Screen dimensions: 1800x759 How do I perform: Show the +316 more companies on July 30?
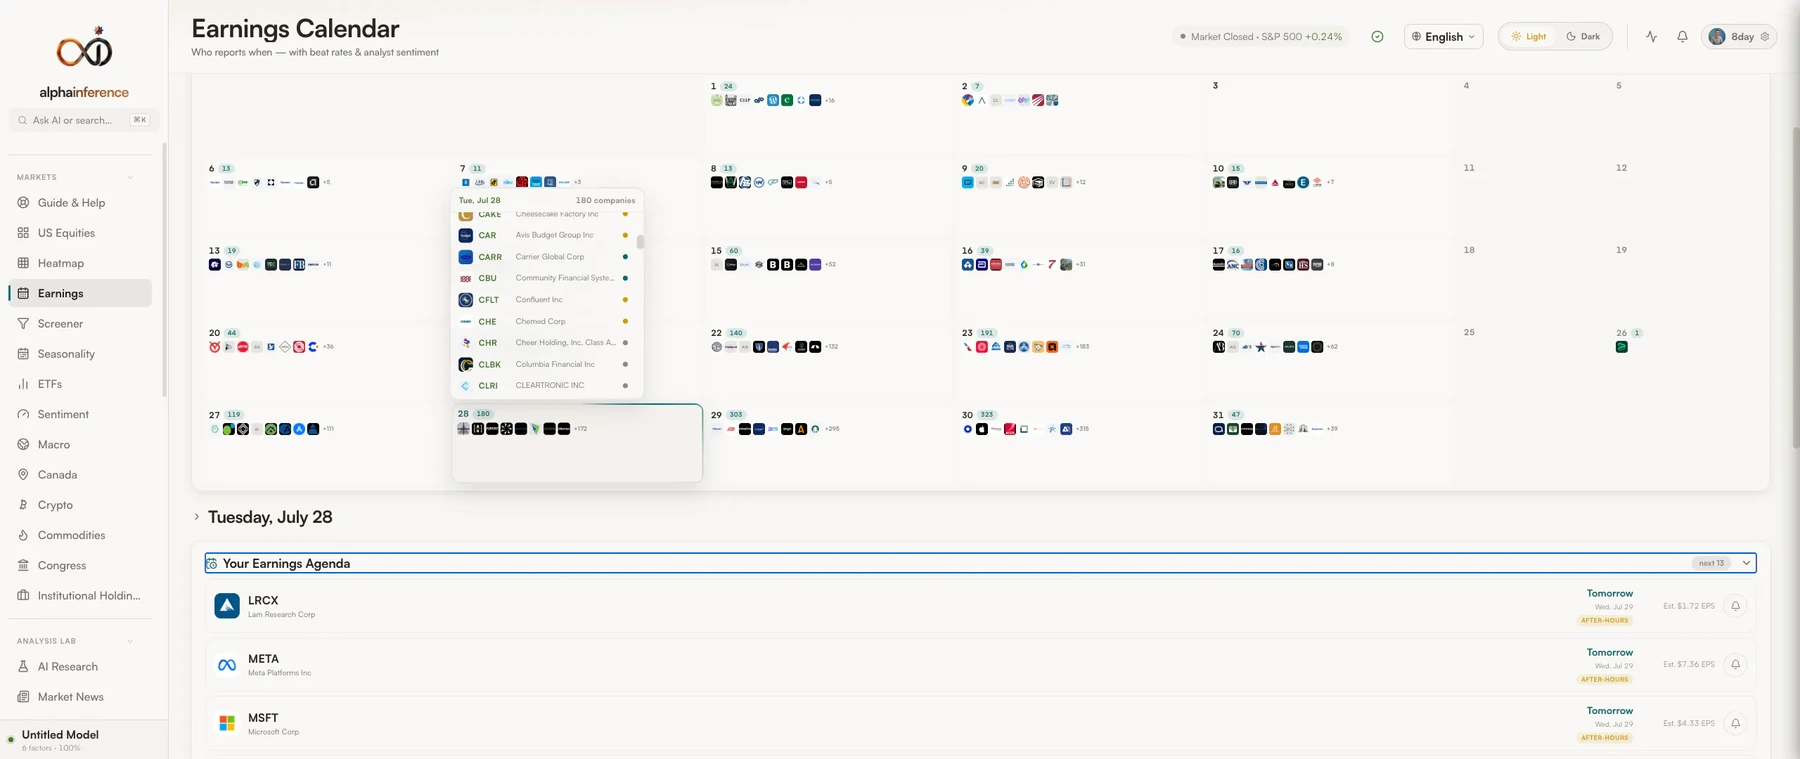(1082, 429)
